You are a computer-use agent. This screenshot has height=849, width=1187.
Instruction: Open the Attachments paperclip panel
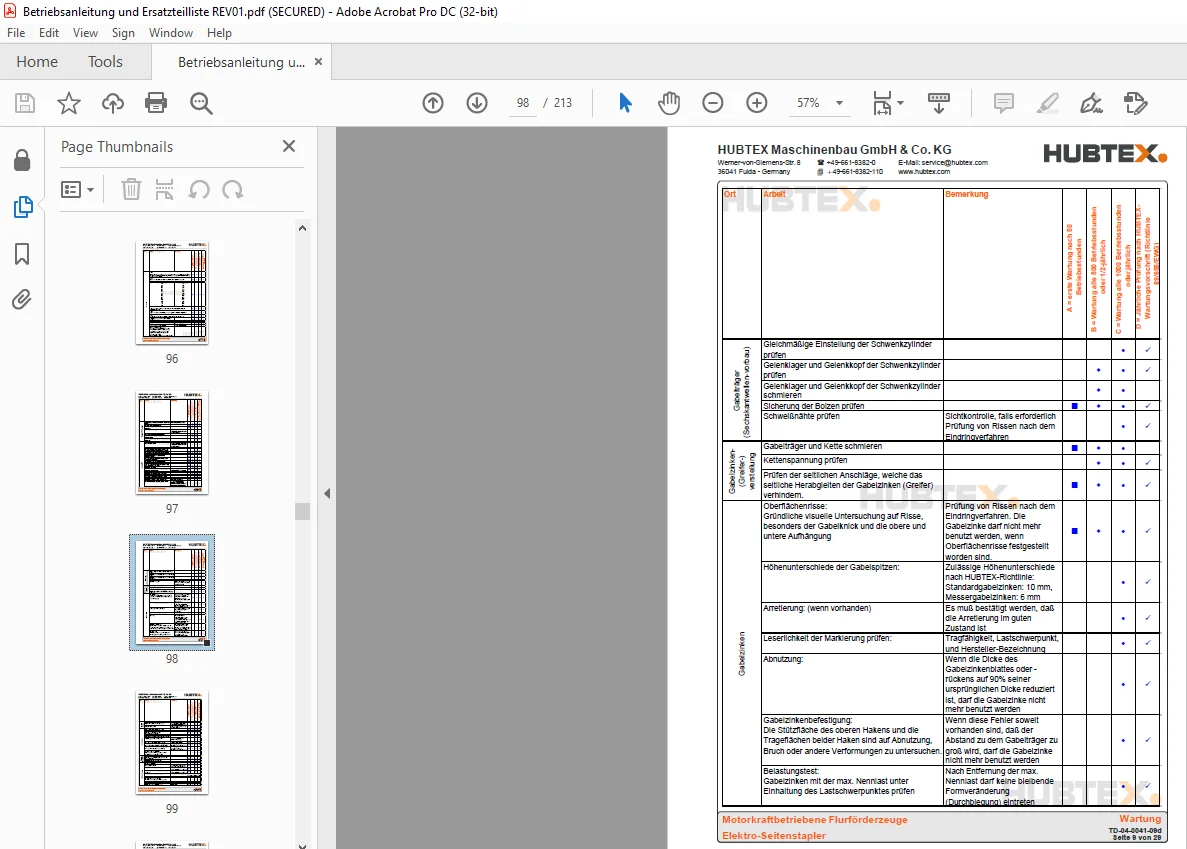[x=22, y=300]
